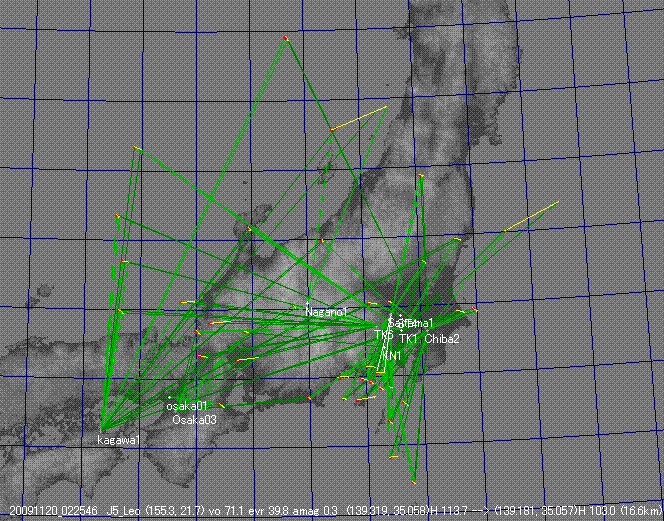Select start height H 113.7

(x=448, y=511)
